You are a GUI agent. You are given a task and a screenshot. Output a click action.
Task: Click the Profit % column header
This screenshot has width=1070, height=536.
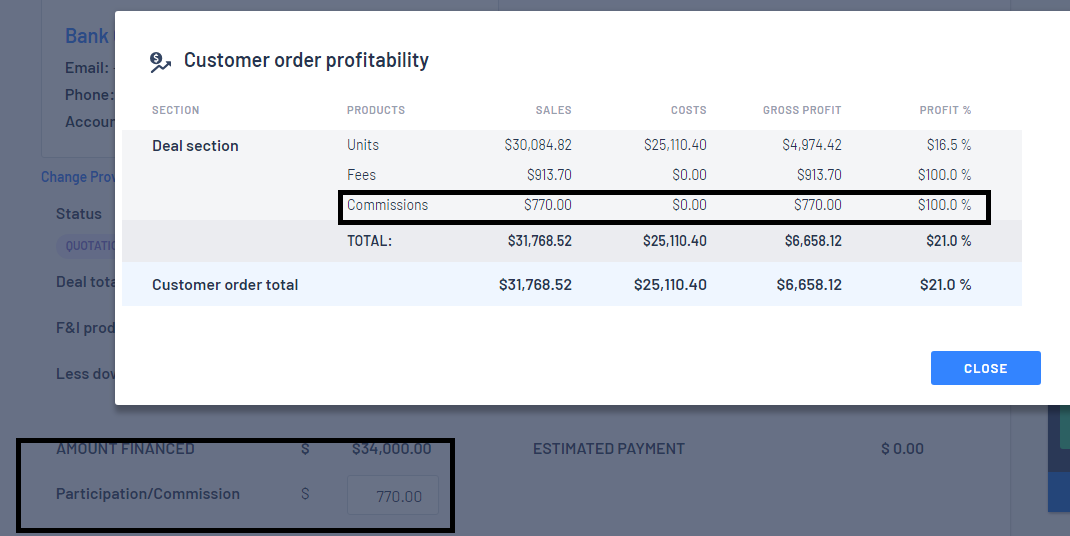click(x=945, y=110)
